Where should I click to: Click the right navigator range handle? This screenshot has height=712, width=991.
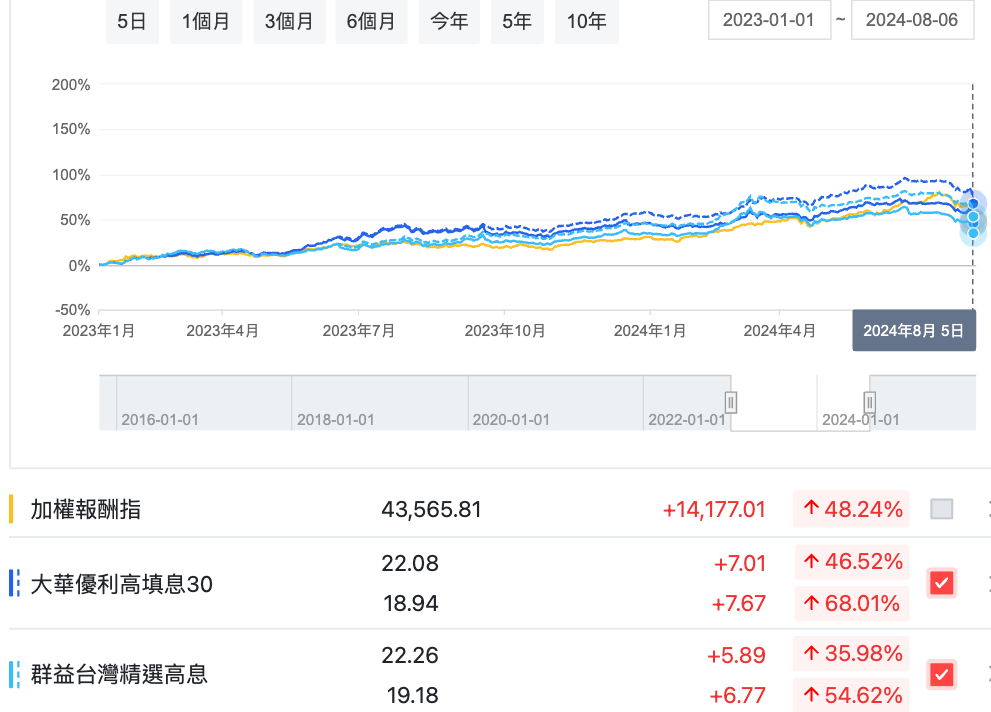tap(870, 402)
